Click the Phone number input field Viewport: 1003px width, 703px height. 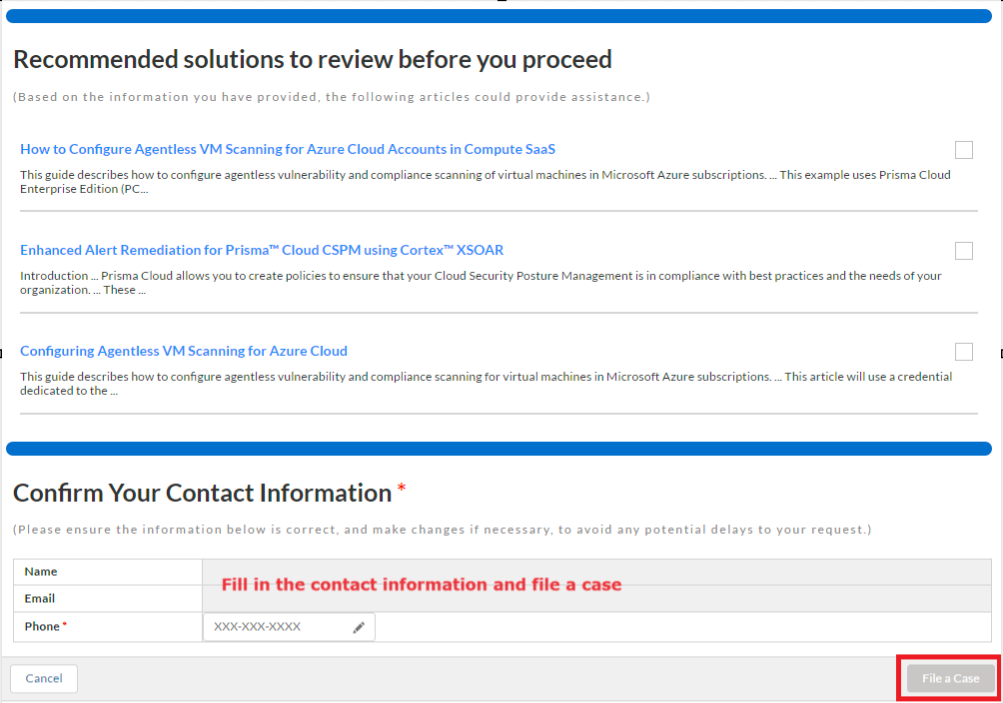tap(289, 627)
